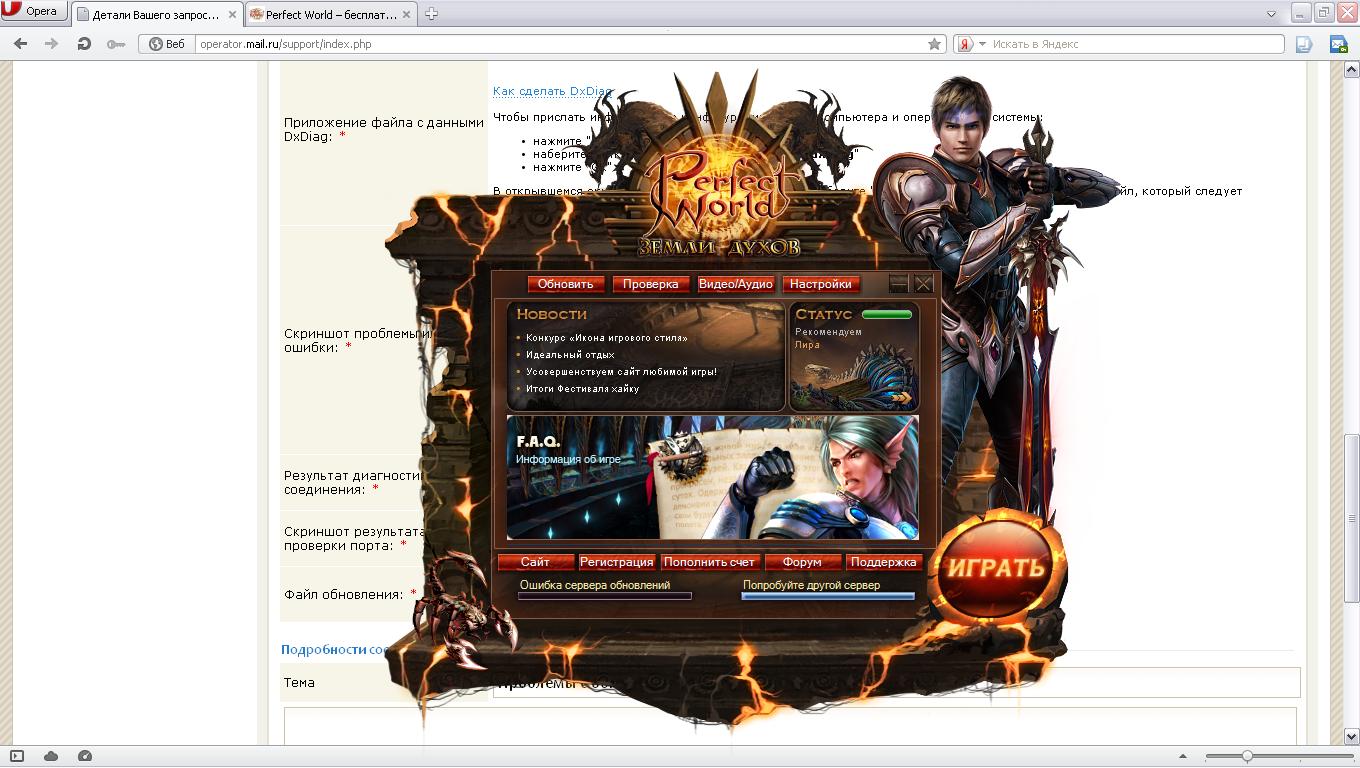Open the mail extension icon in toolbar

[x=1337, y=44]
